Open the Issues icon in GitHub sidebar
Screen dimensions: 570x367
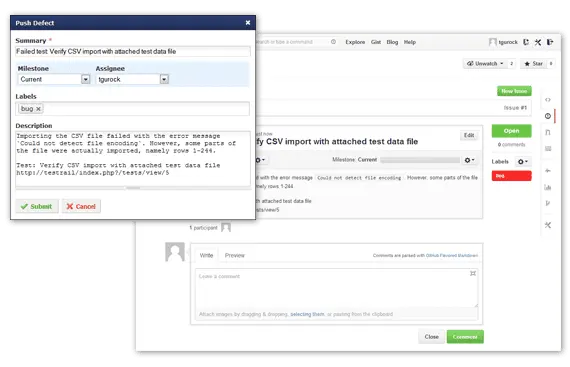(x=548, y=116)
